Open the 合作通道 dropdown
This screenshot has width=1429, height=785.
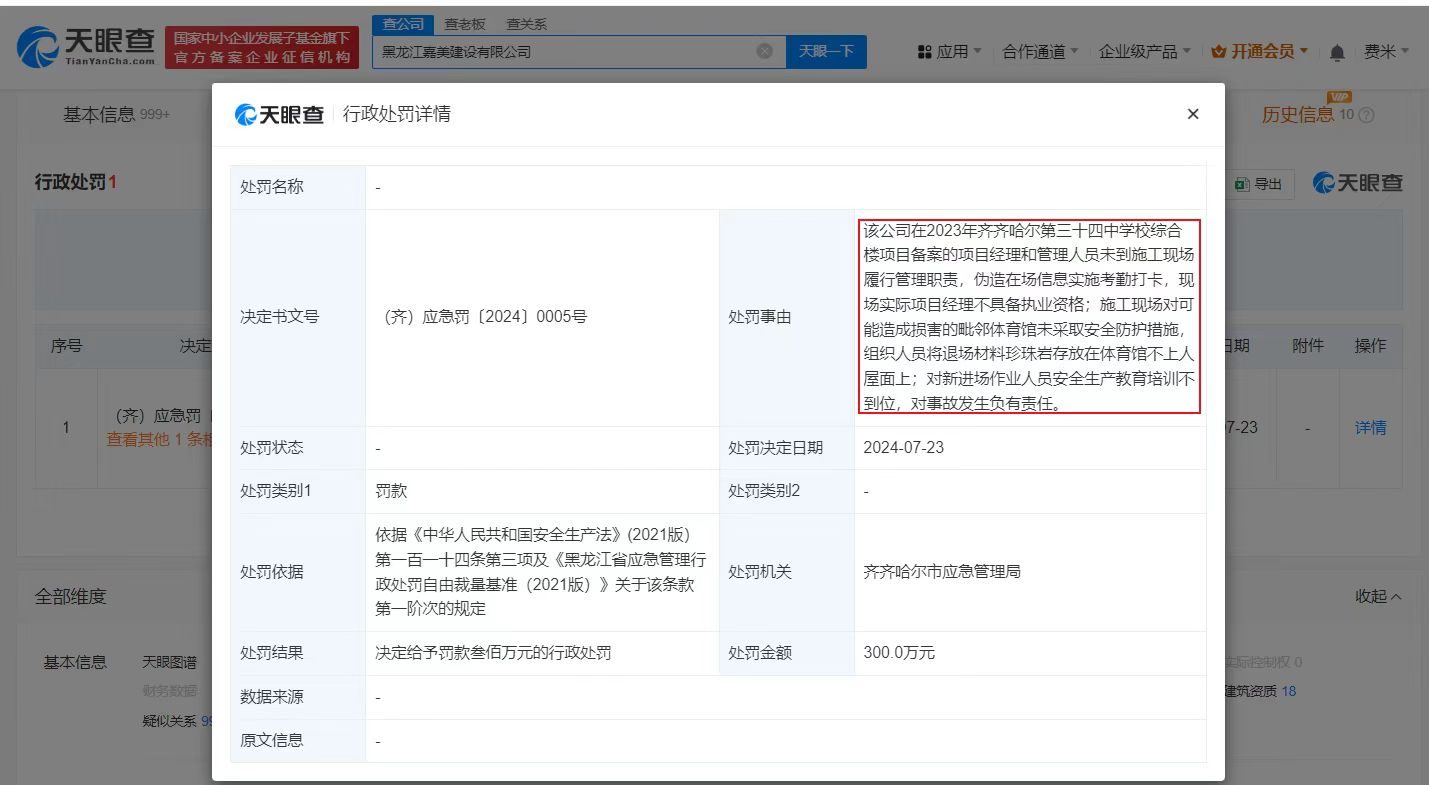pos(1035,51)
